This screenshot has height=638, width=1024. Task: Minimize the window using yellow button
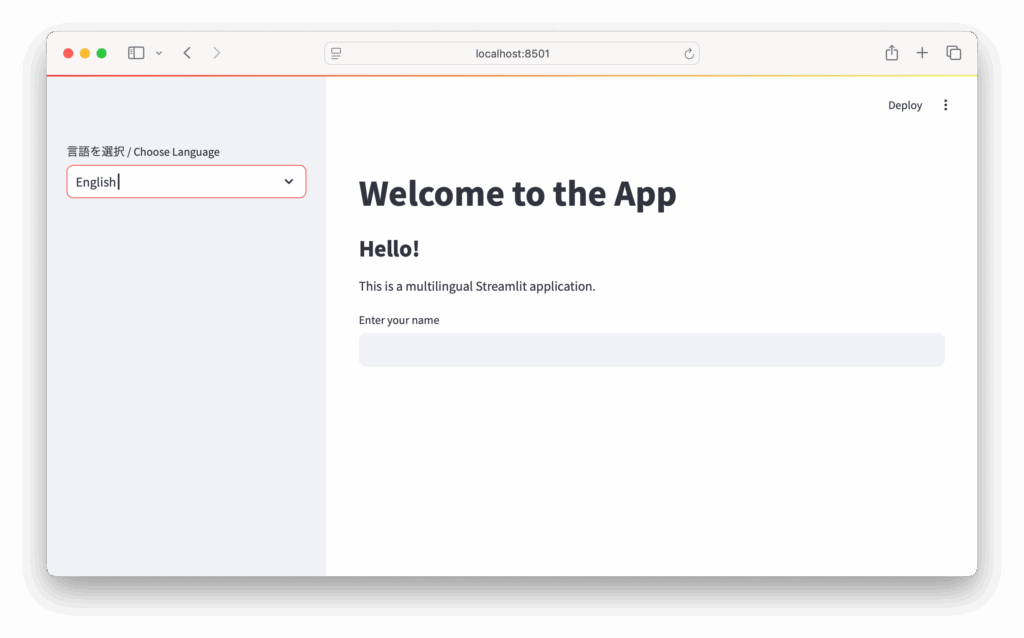tap(85, 53)
